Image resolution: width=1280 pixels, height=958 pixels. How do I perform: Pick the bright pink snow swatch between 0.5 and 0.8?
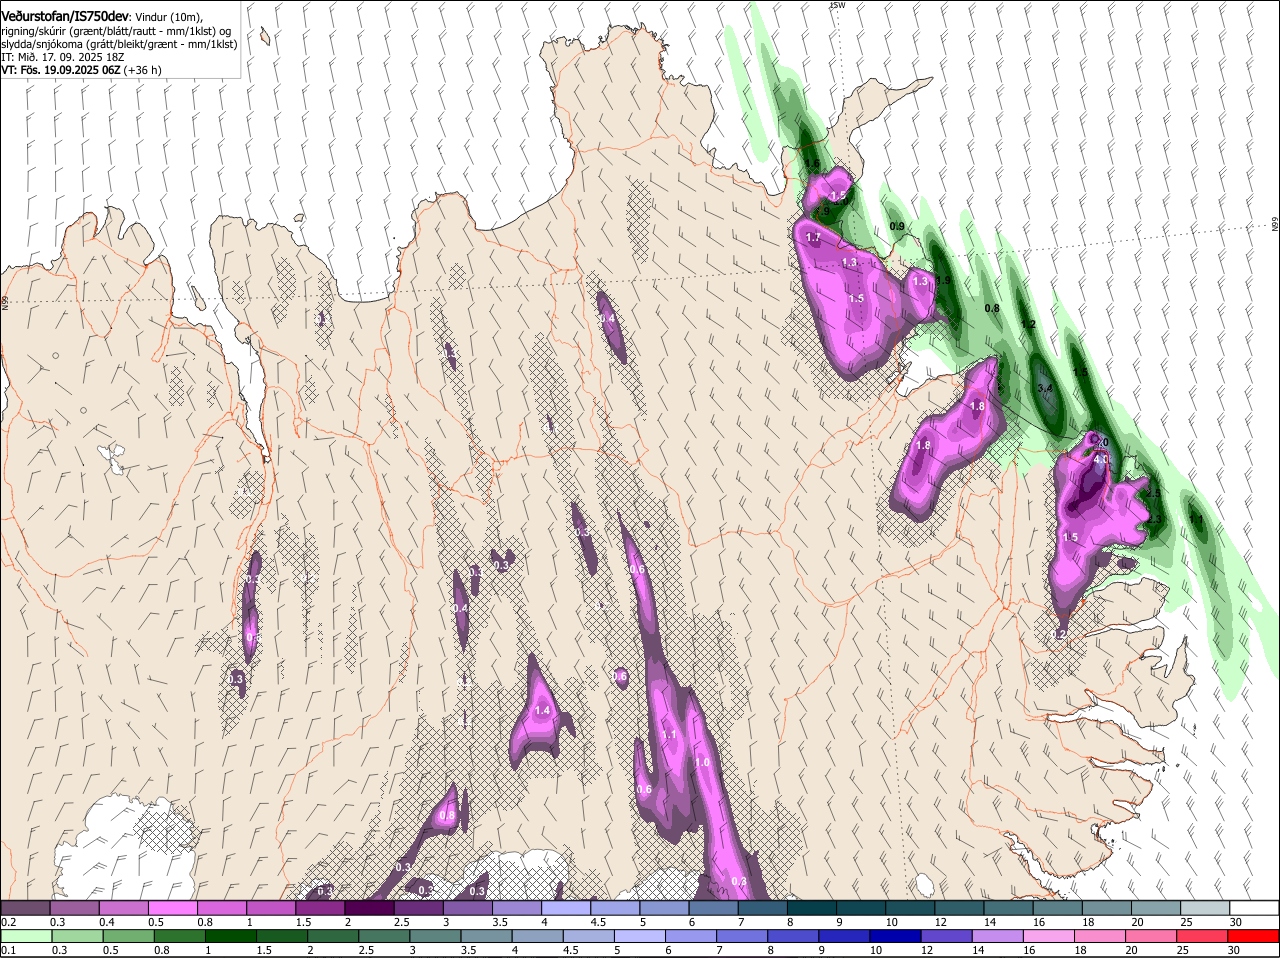pyautogui.click(x=173, y=907)
